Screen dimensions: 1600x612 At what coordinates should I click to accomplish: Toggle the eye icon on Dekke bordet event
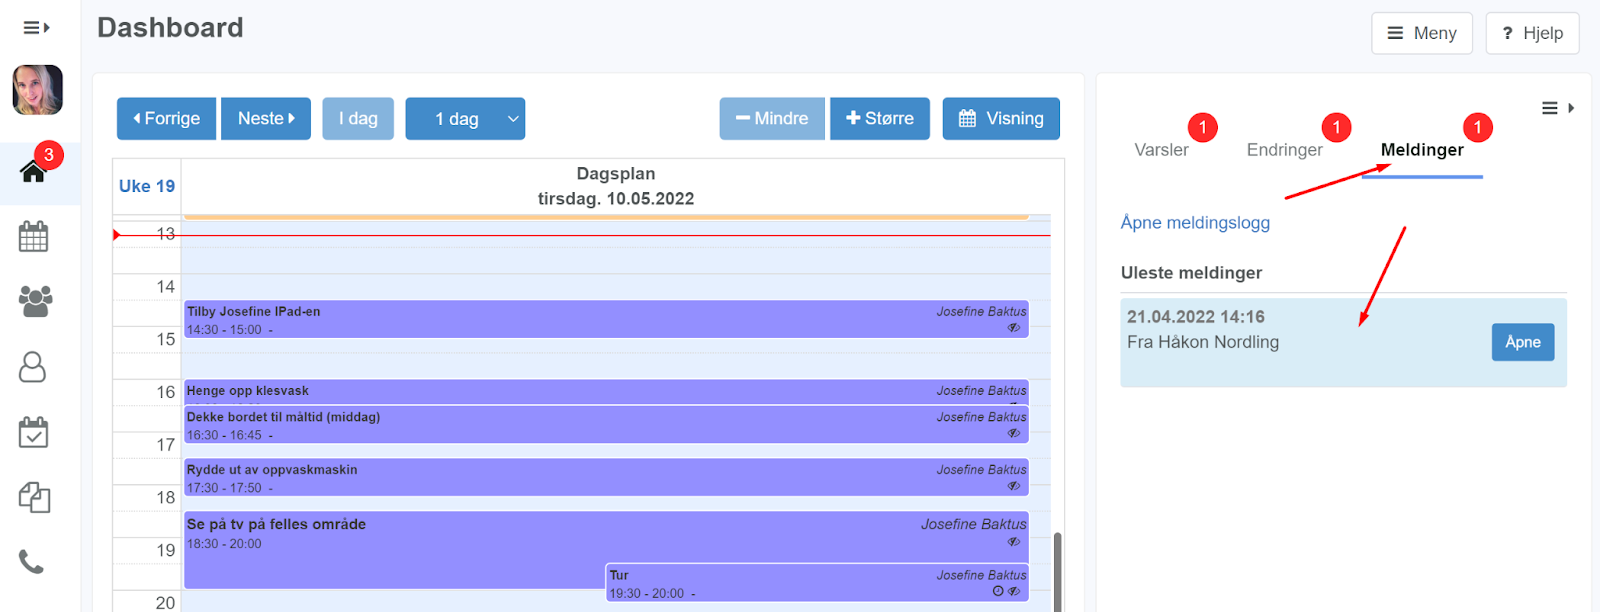tap(1014, 434)
